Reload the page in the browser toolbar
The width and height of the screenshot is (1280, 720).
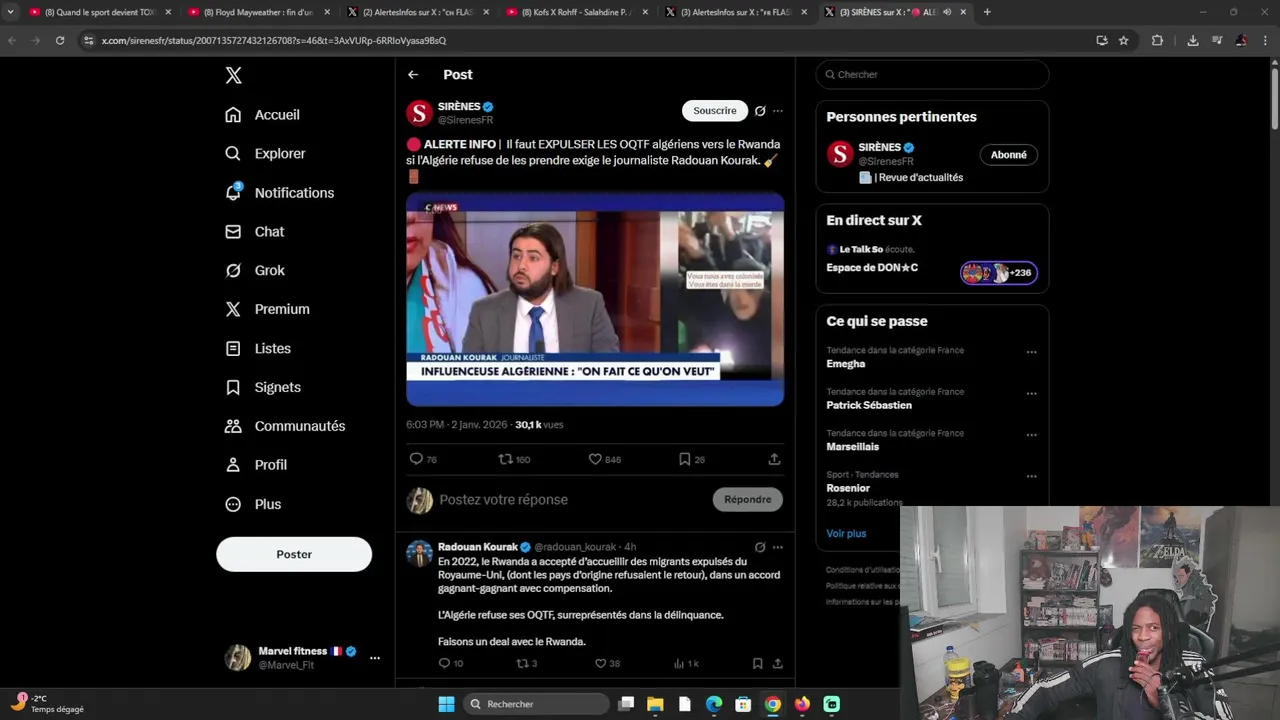60,40
